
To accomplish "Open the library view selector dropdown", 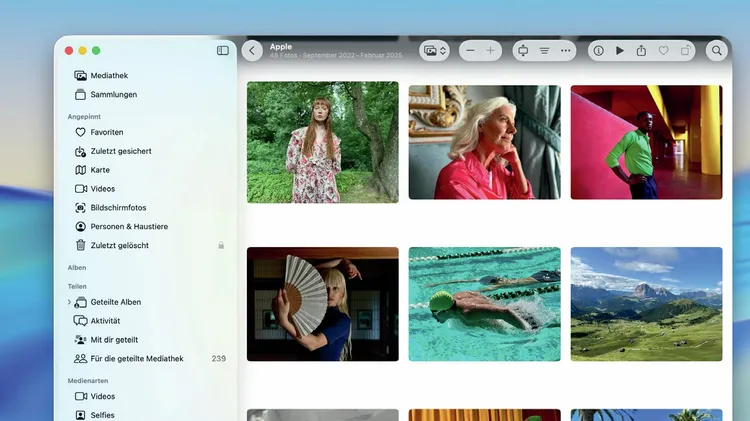I will tap(434, 50).
